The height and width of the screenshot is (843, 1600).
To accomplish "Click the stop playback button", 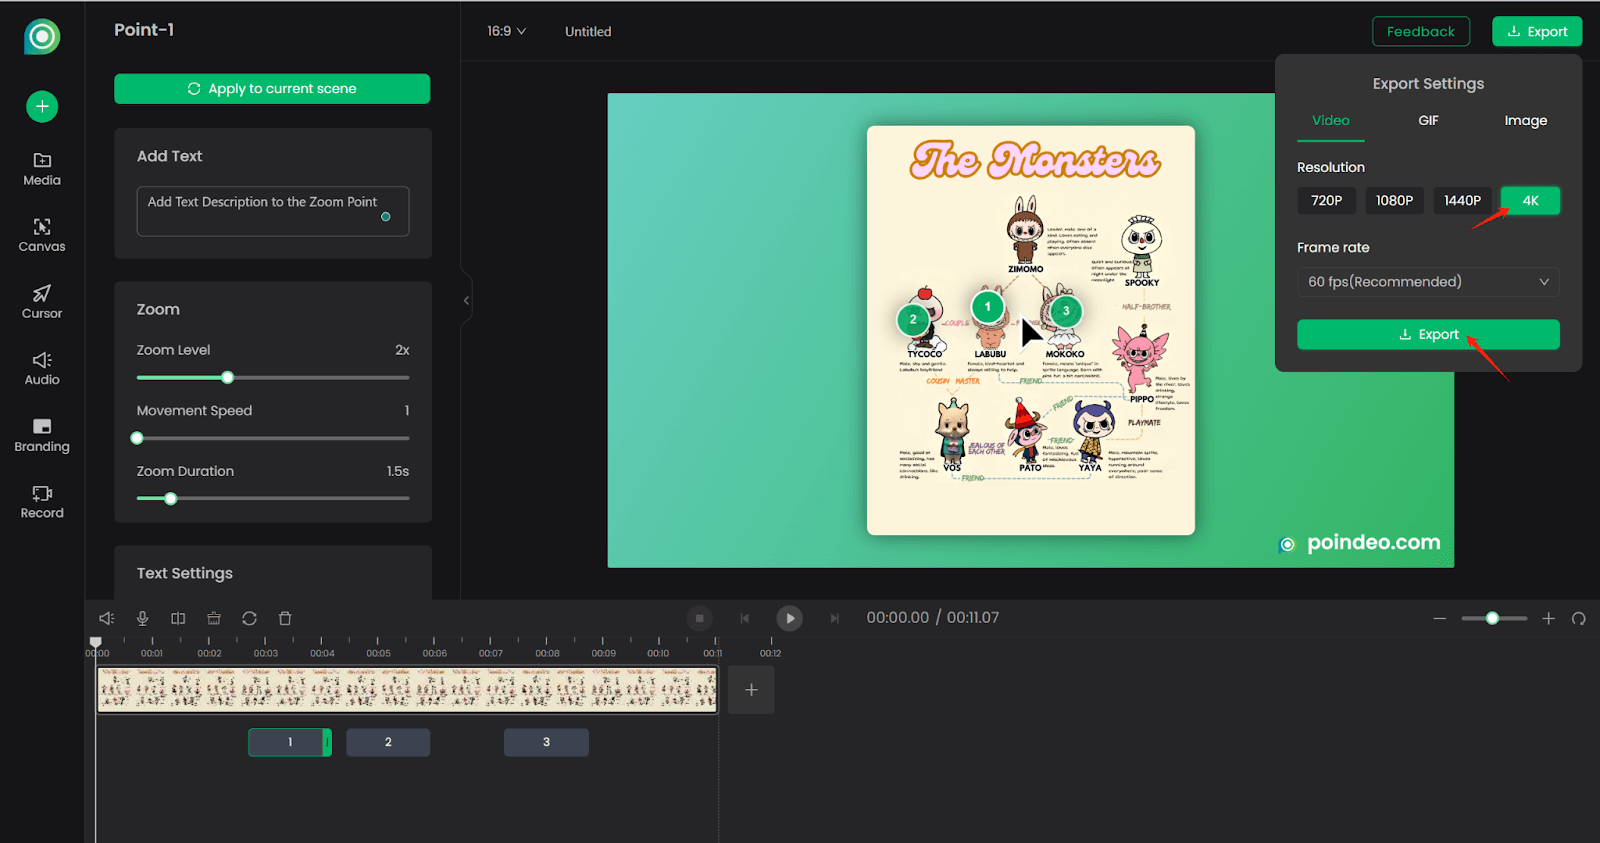I will pyautogui.click(x=700, y=618).
